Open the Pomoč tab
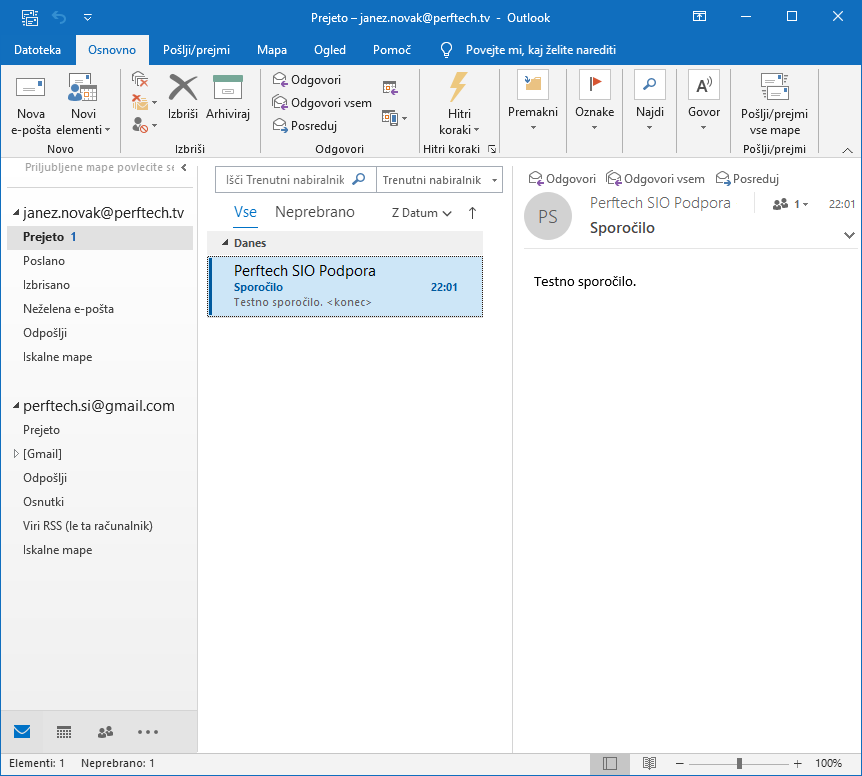Viewport: 862px width, 776px height. click(x=391, y=50)
